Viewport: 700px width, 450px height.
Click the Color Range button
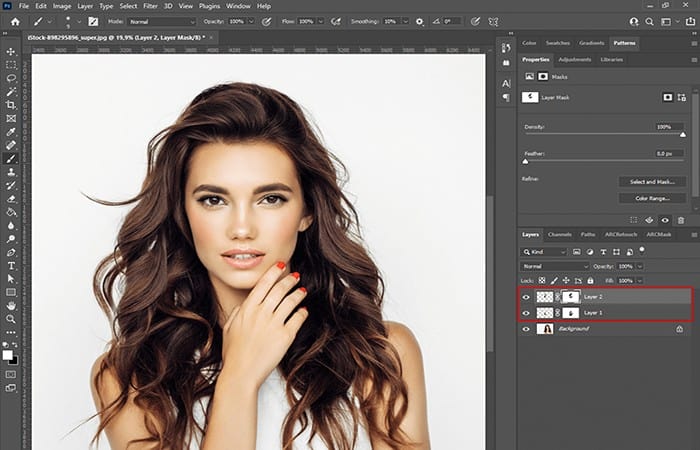(652, 198)
